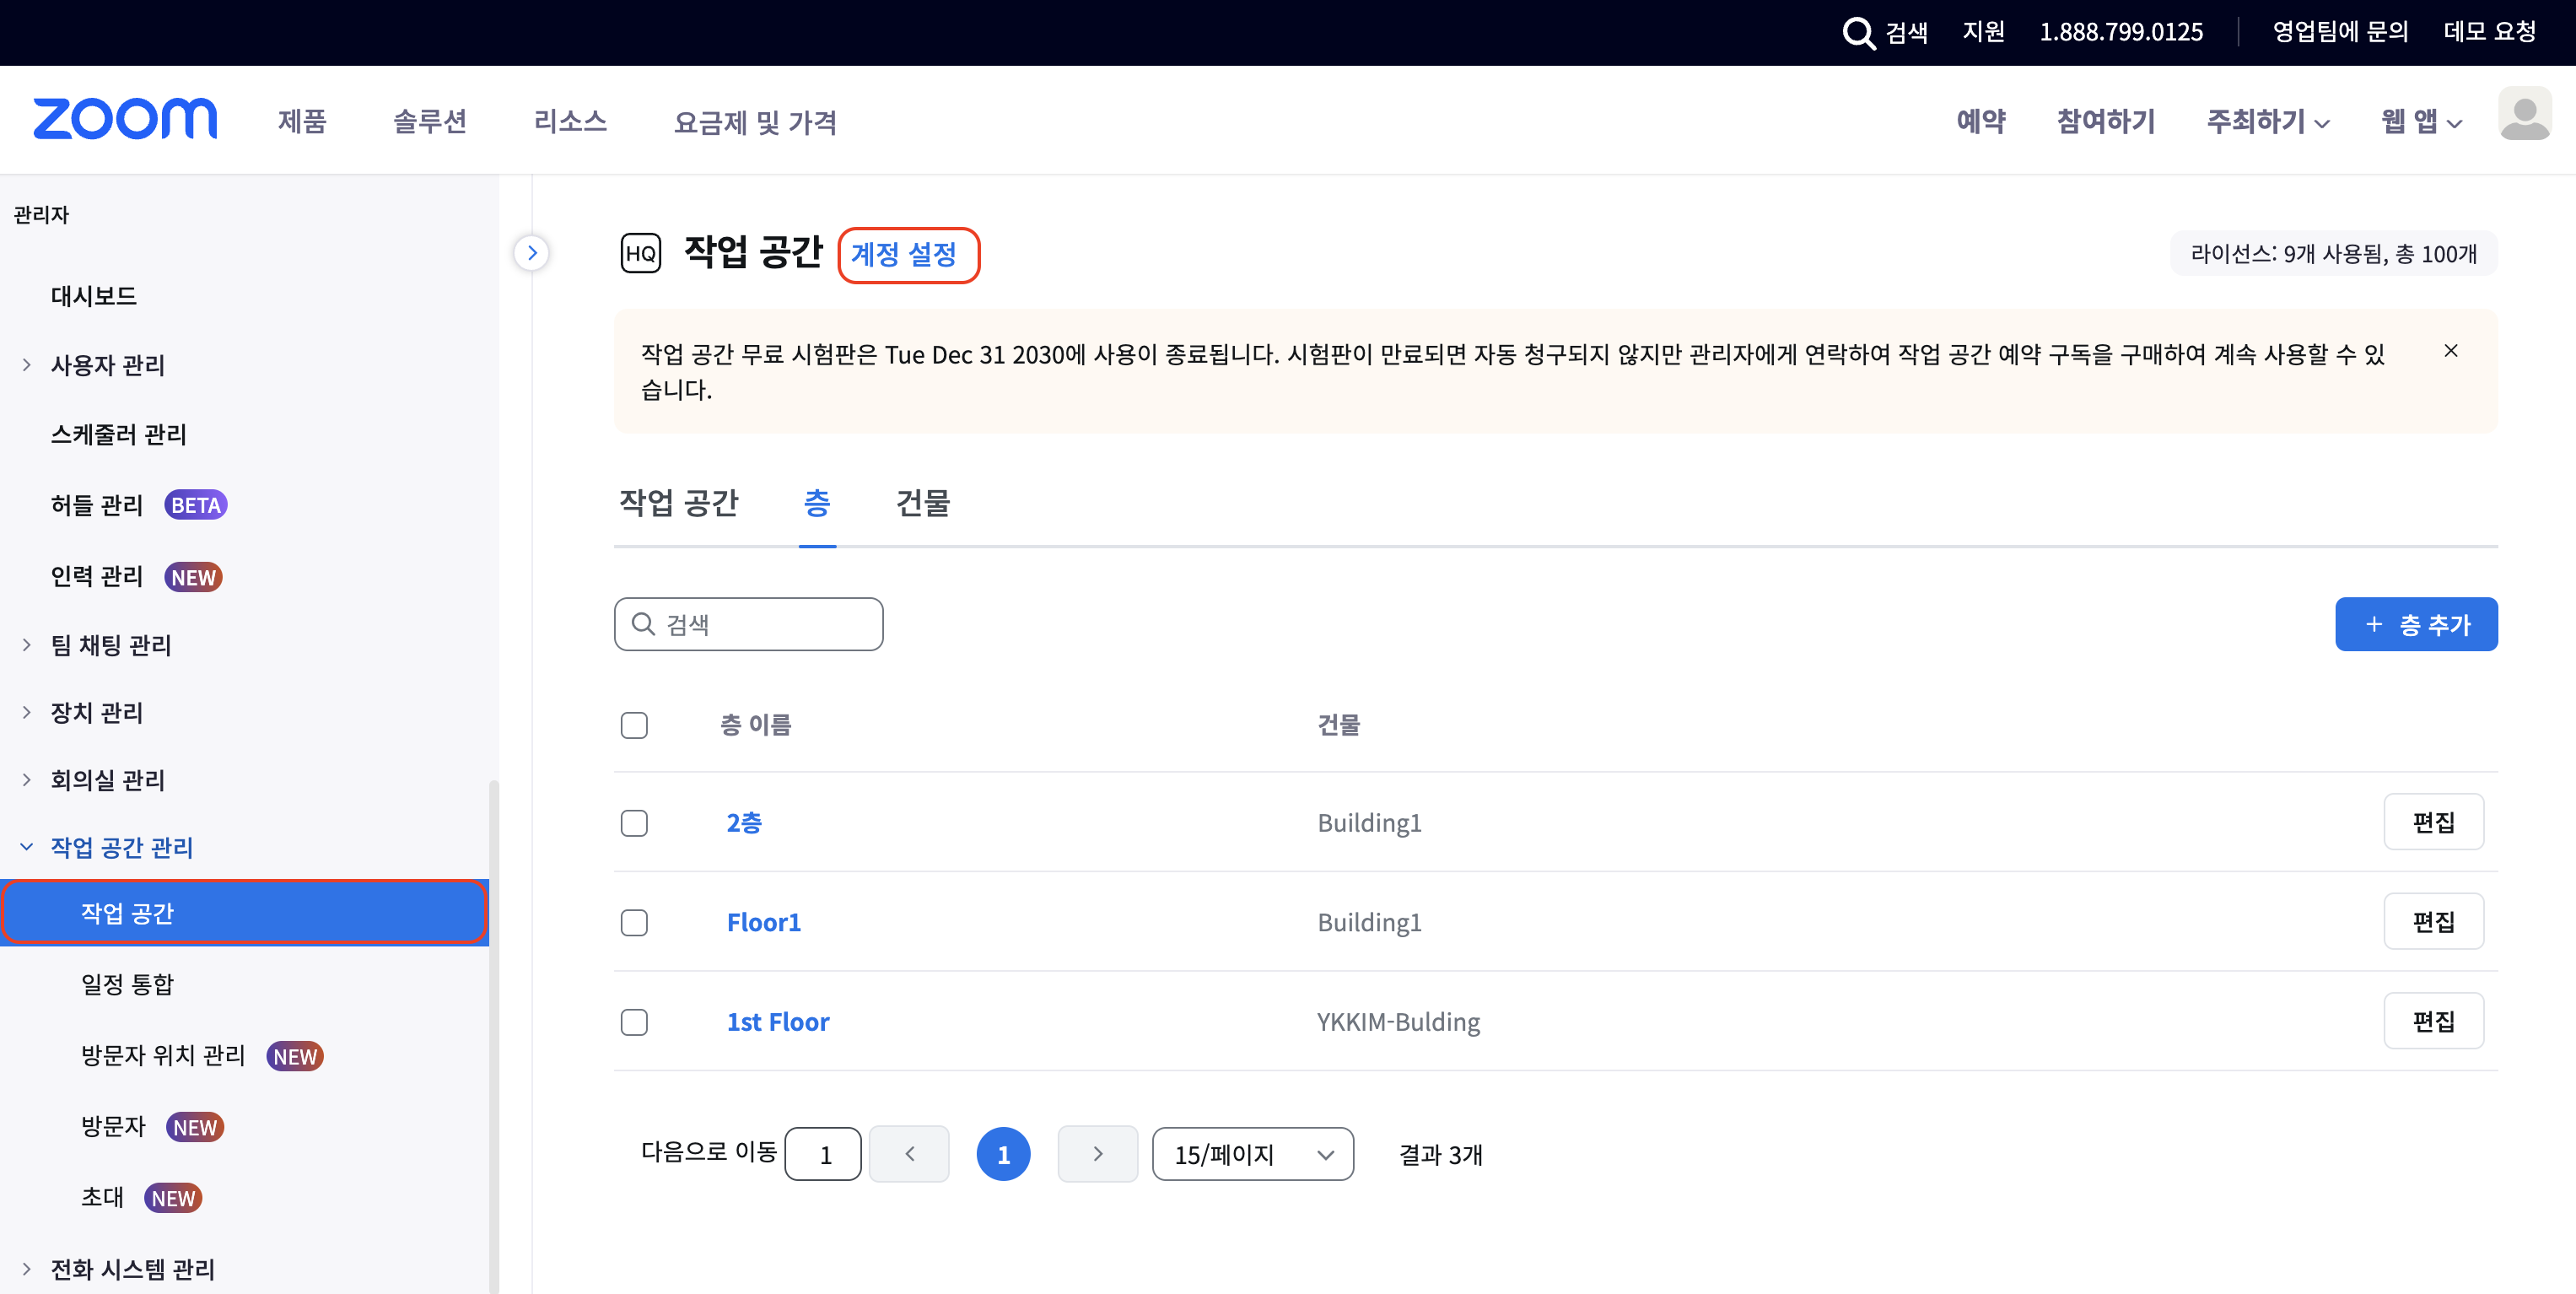The image size is (2576, 1294).
Task: Open the 2층 floor link
Action: 744,823
